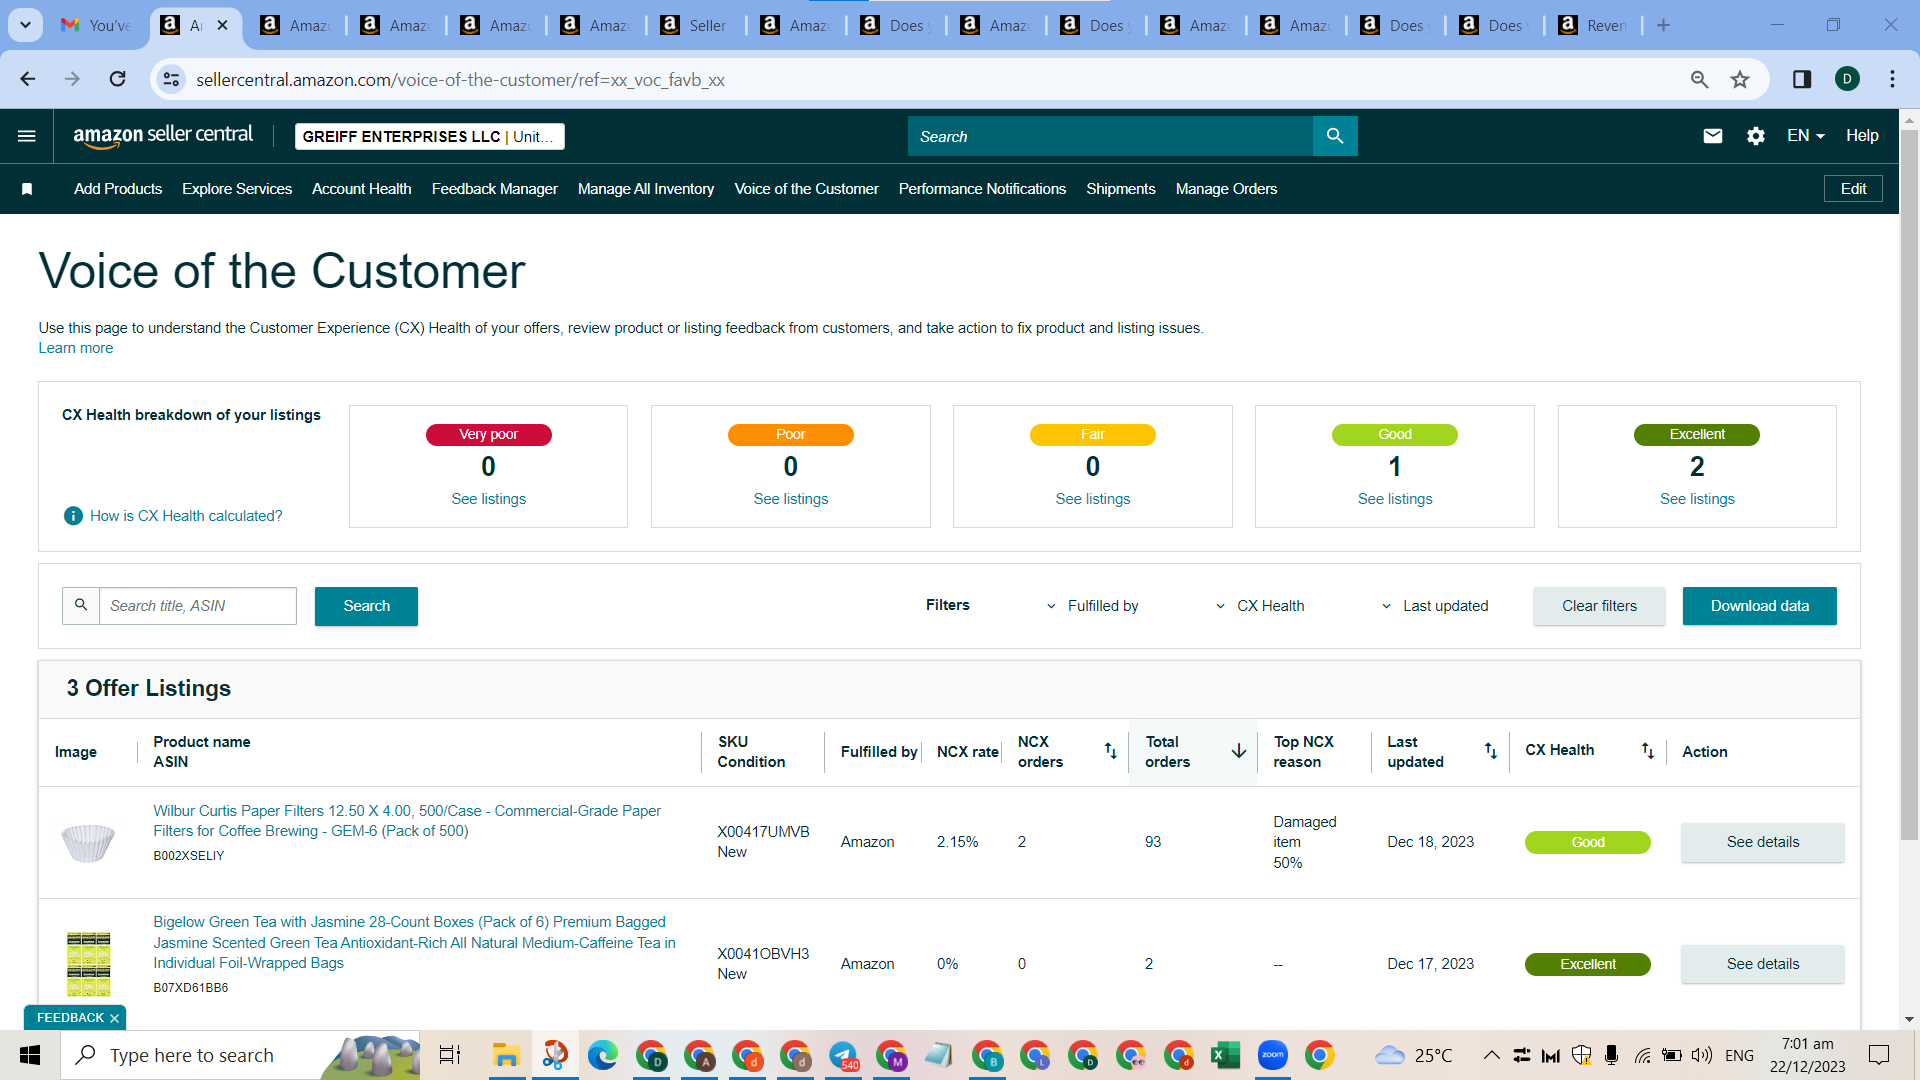See listings under Good
The height and width of the screenshot is (1080, 1920).
(x=1395, y=499)
